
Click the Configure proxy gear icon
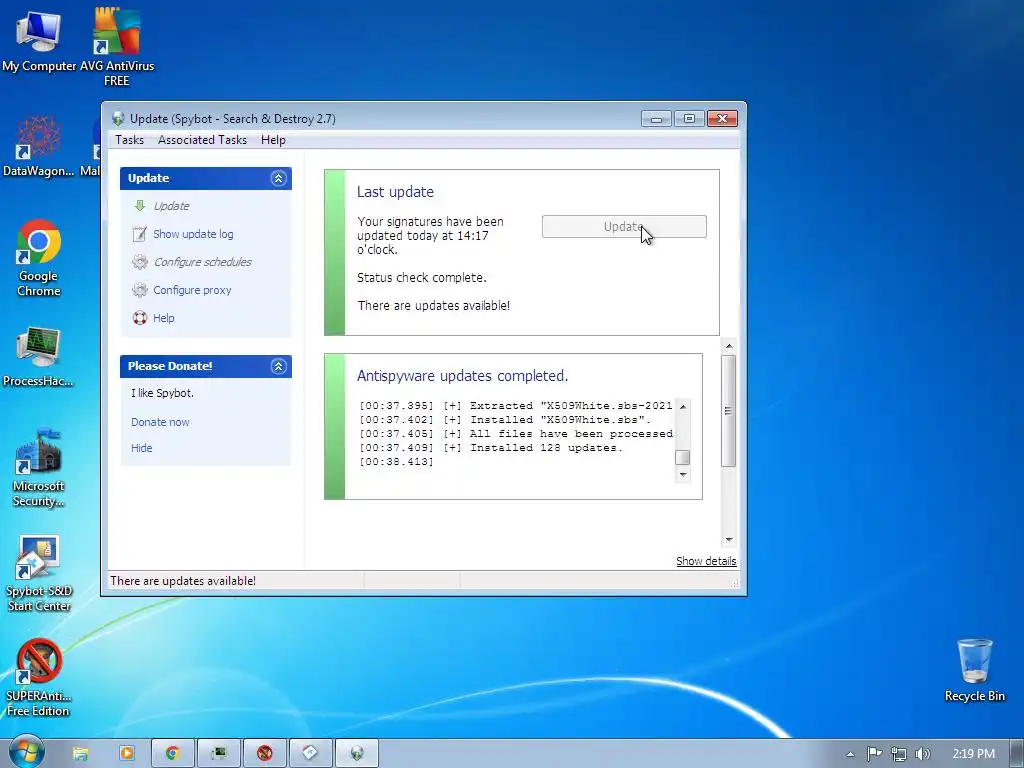tap(139, 290)
